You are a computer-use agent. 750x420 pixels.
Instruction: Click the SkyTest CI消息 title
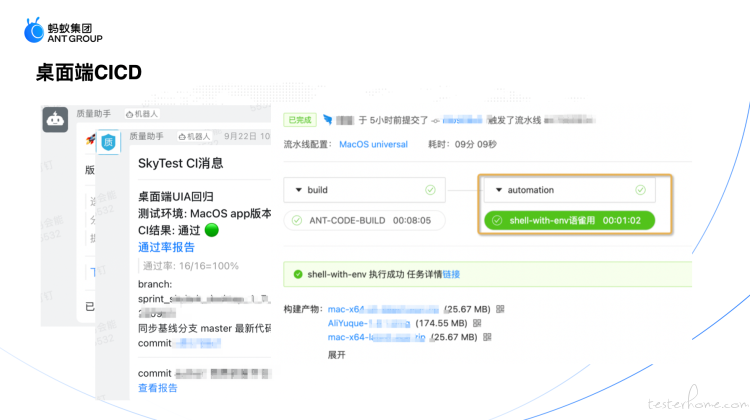181,164
